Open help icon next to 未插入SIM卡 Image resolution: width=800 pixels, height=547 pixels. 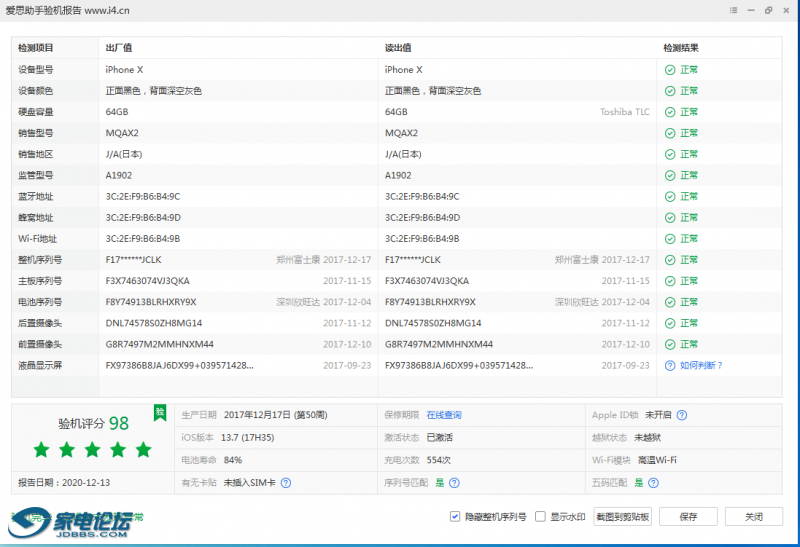[286, 483]
